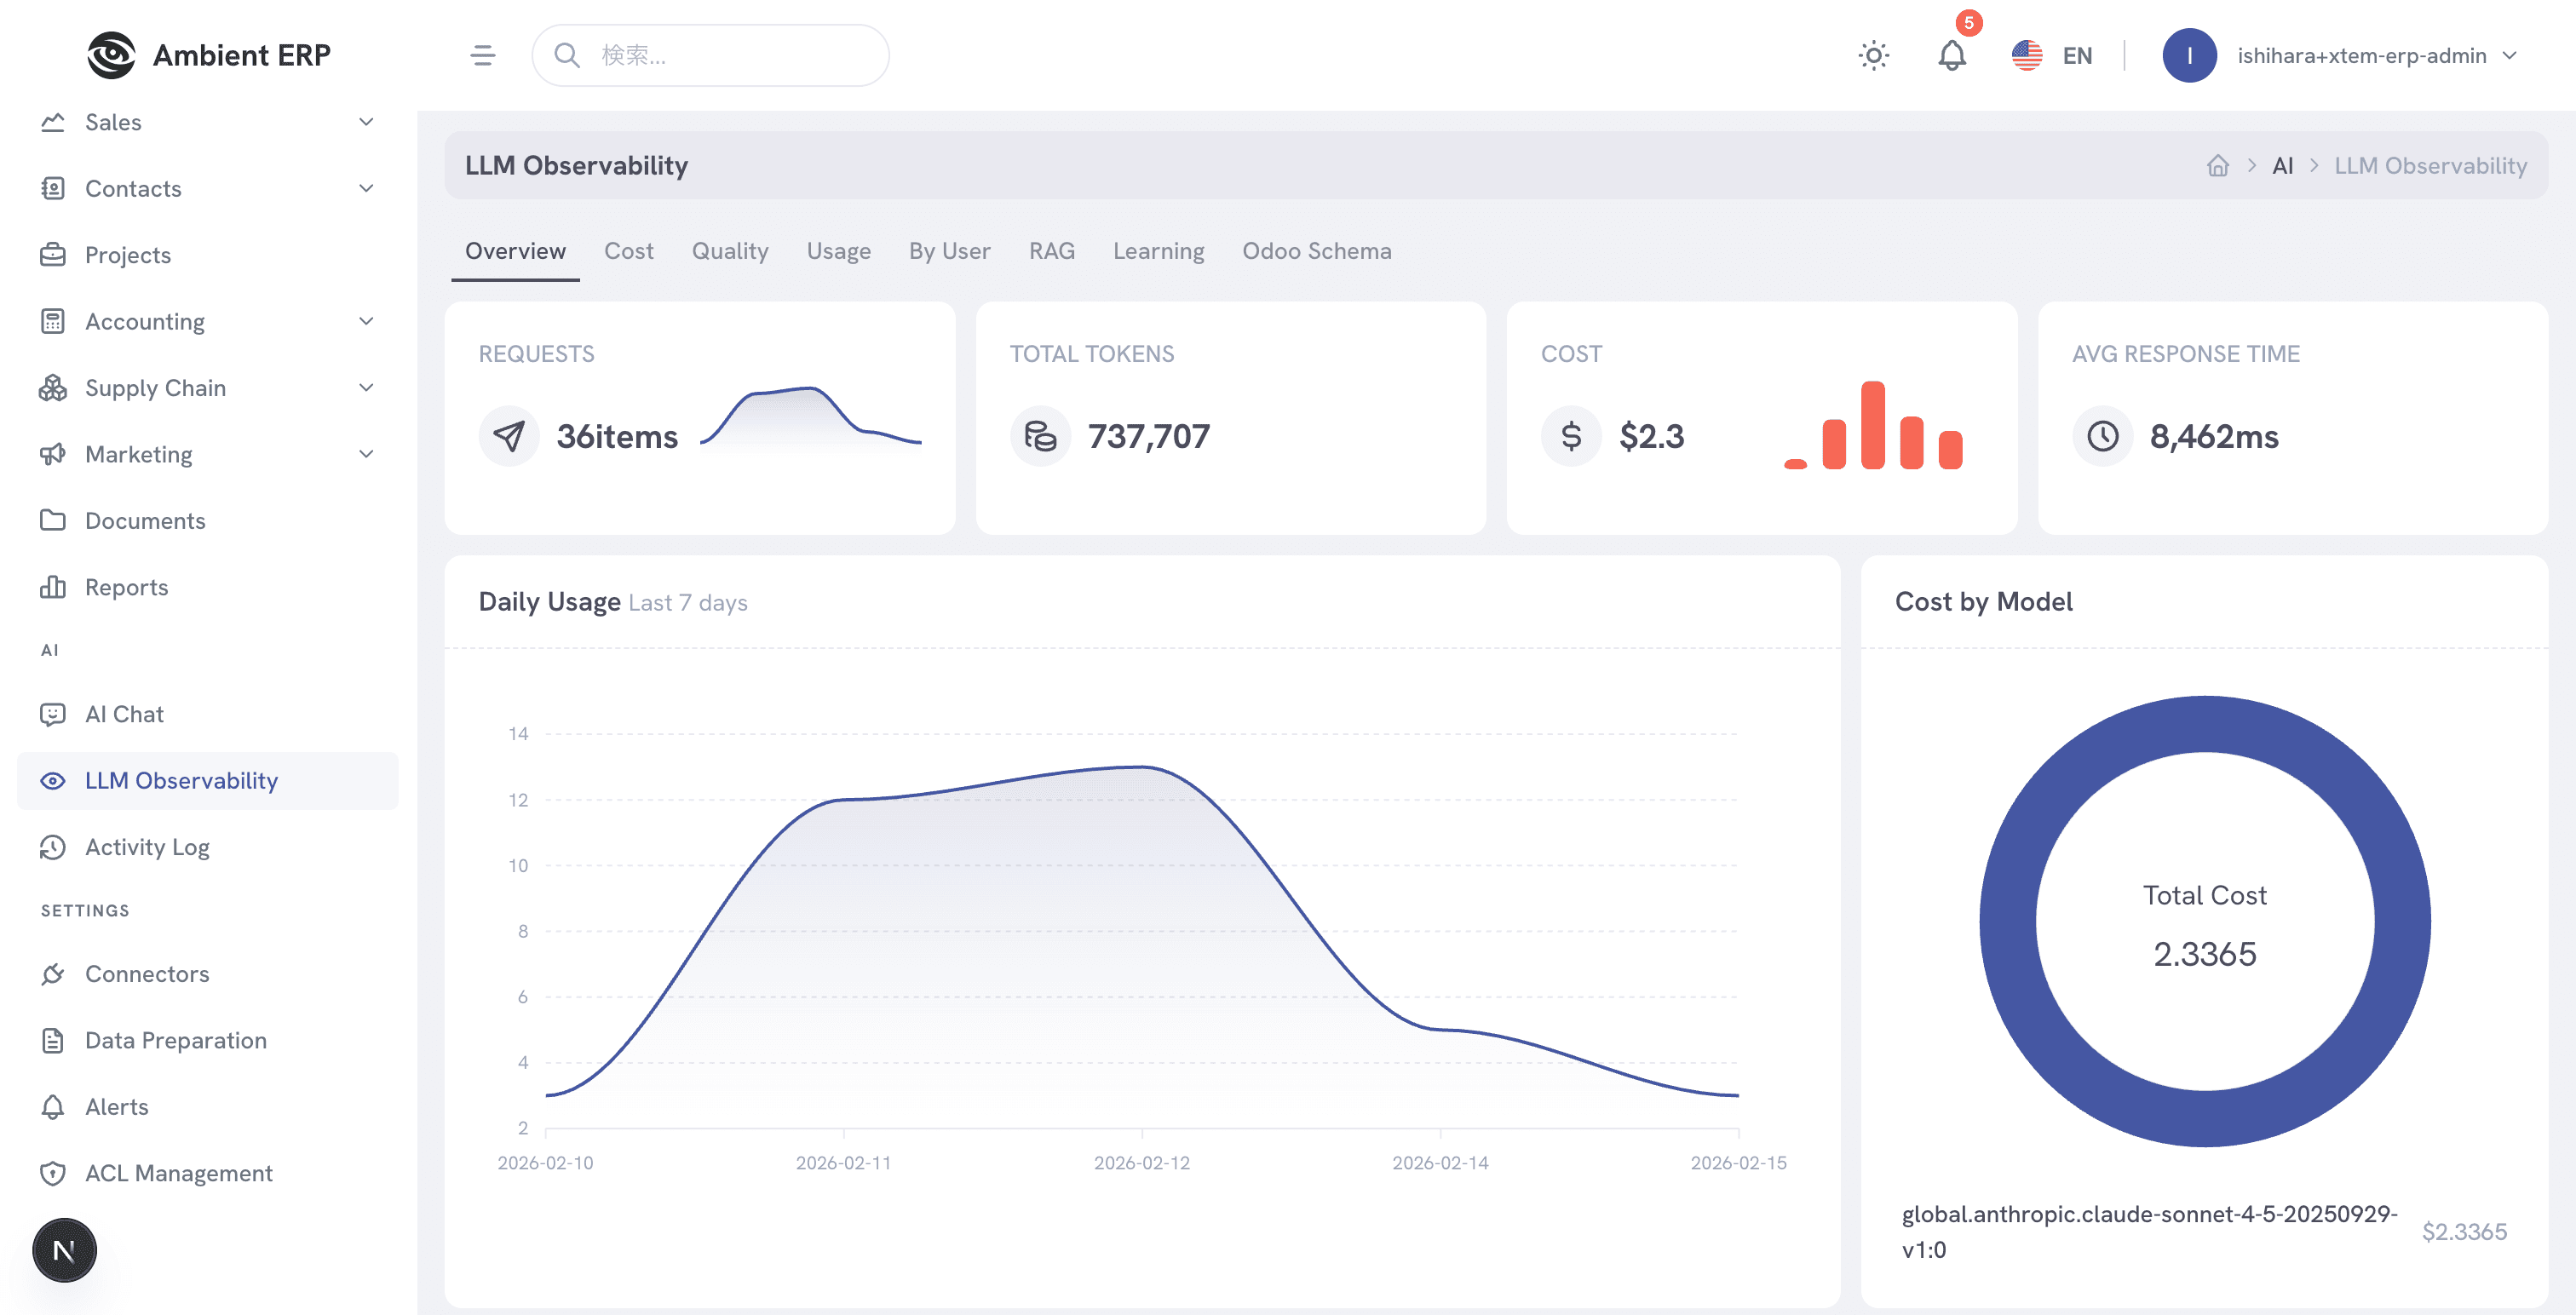Click the home breadcrumb icon
This screenshot has width=2576, height=1315.
[x=2218, y=166]
